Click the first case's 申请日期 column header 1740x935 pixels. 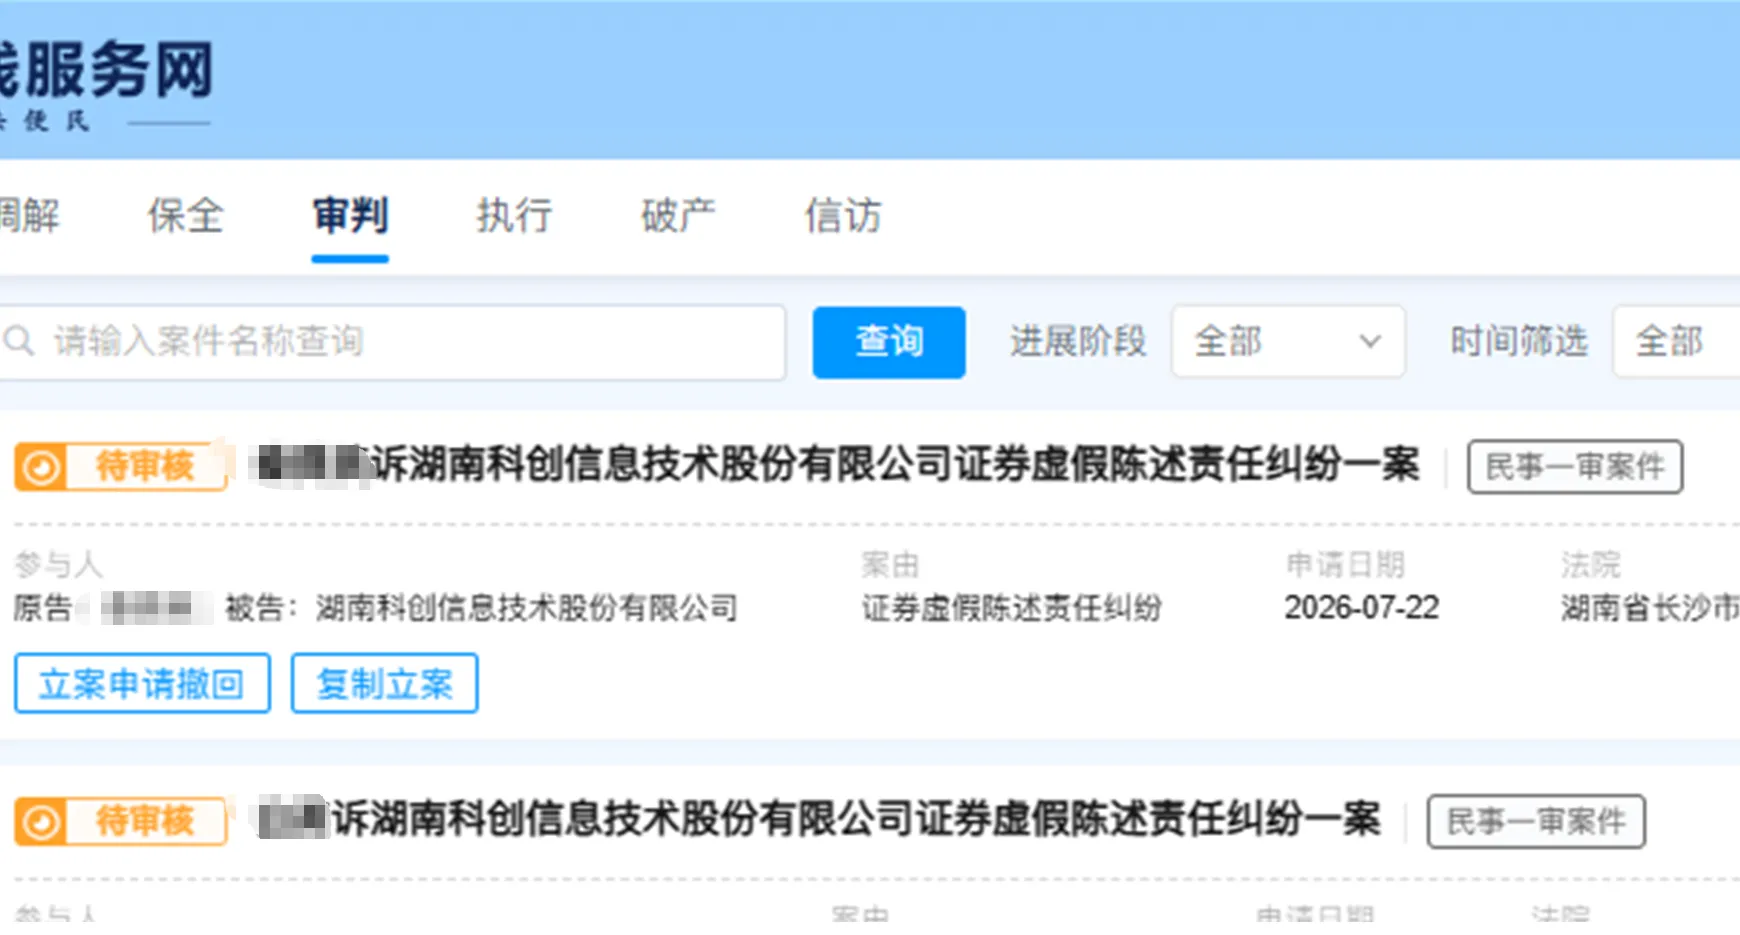point(1345,565)
